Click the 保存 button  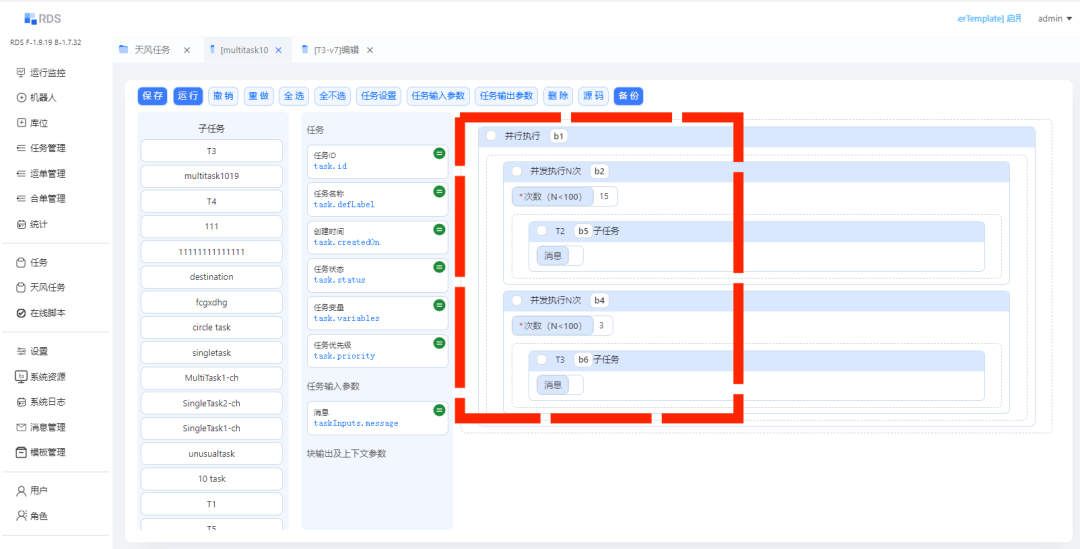click(153, 96)
